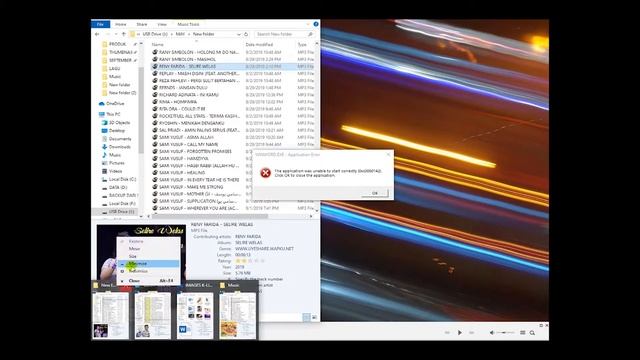Screen dimensions: 640x360
Task: Skip to next track in media player
Action: pos(471,333)
